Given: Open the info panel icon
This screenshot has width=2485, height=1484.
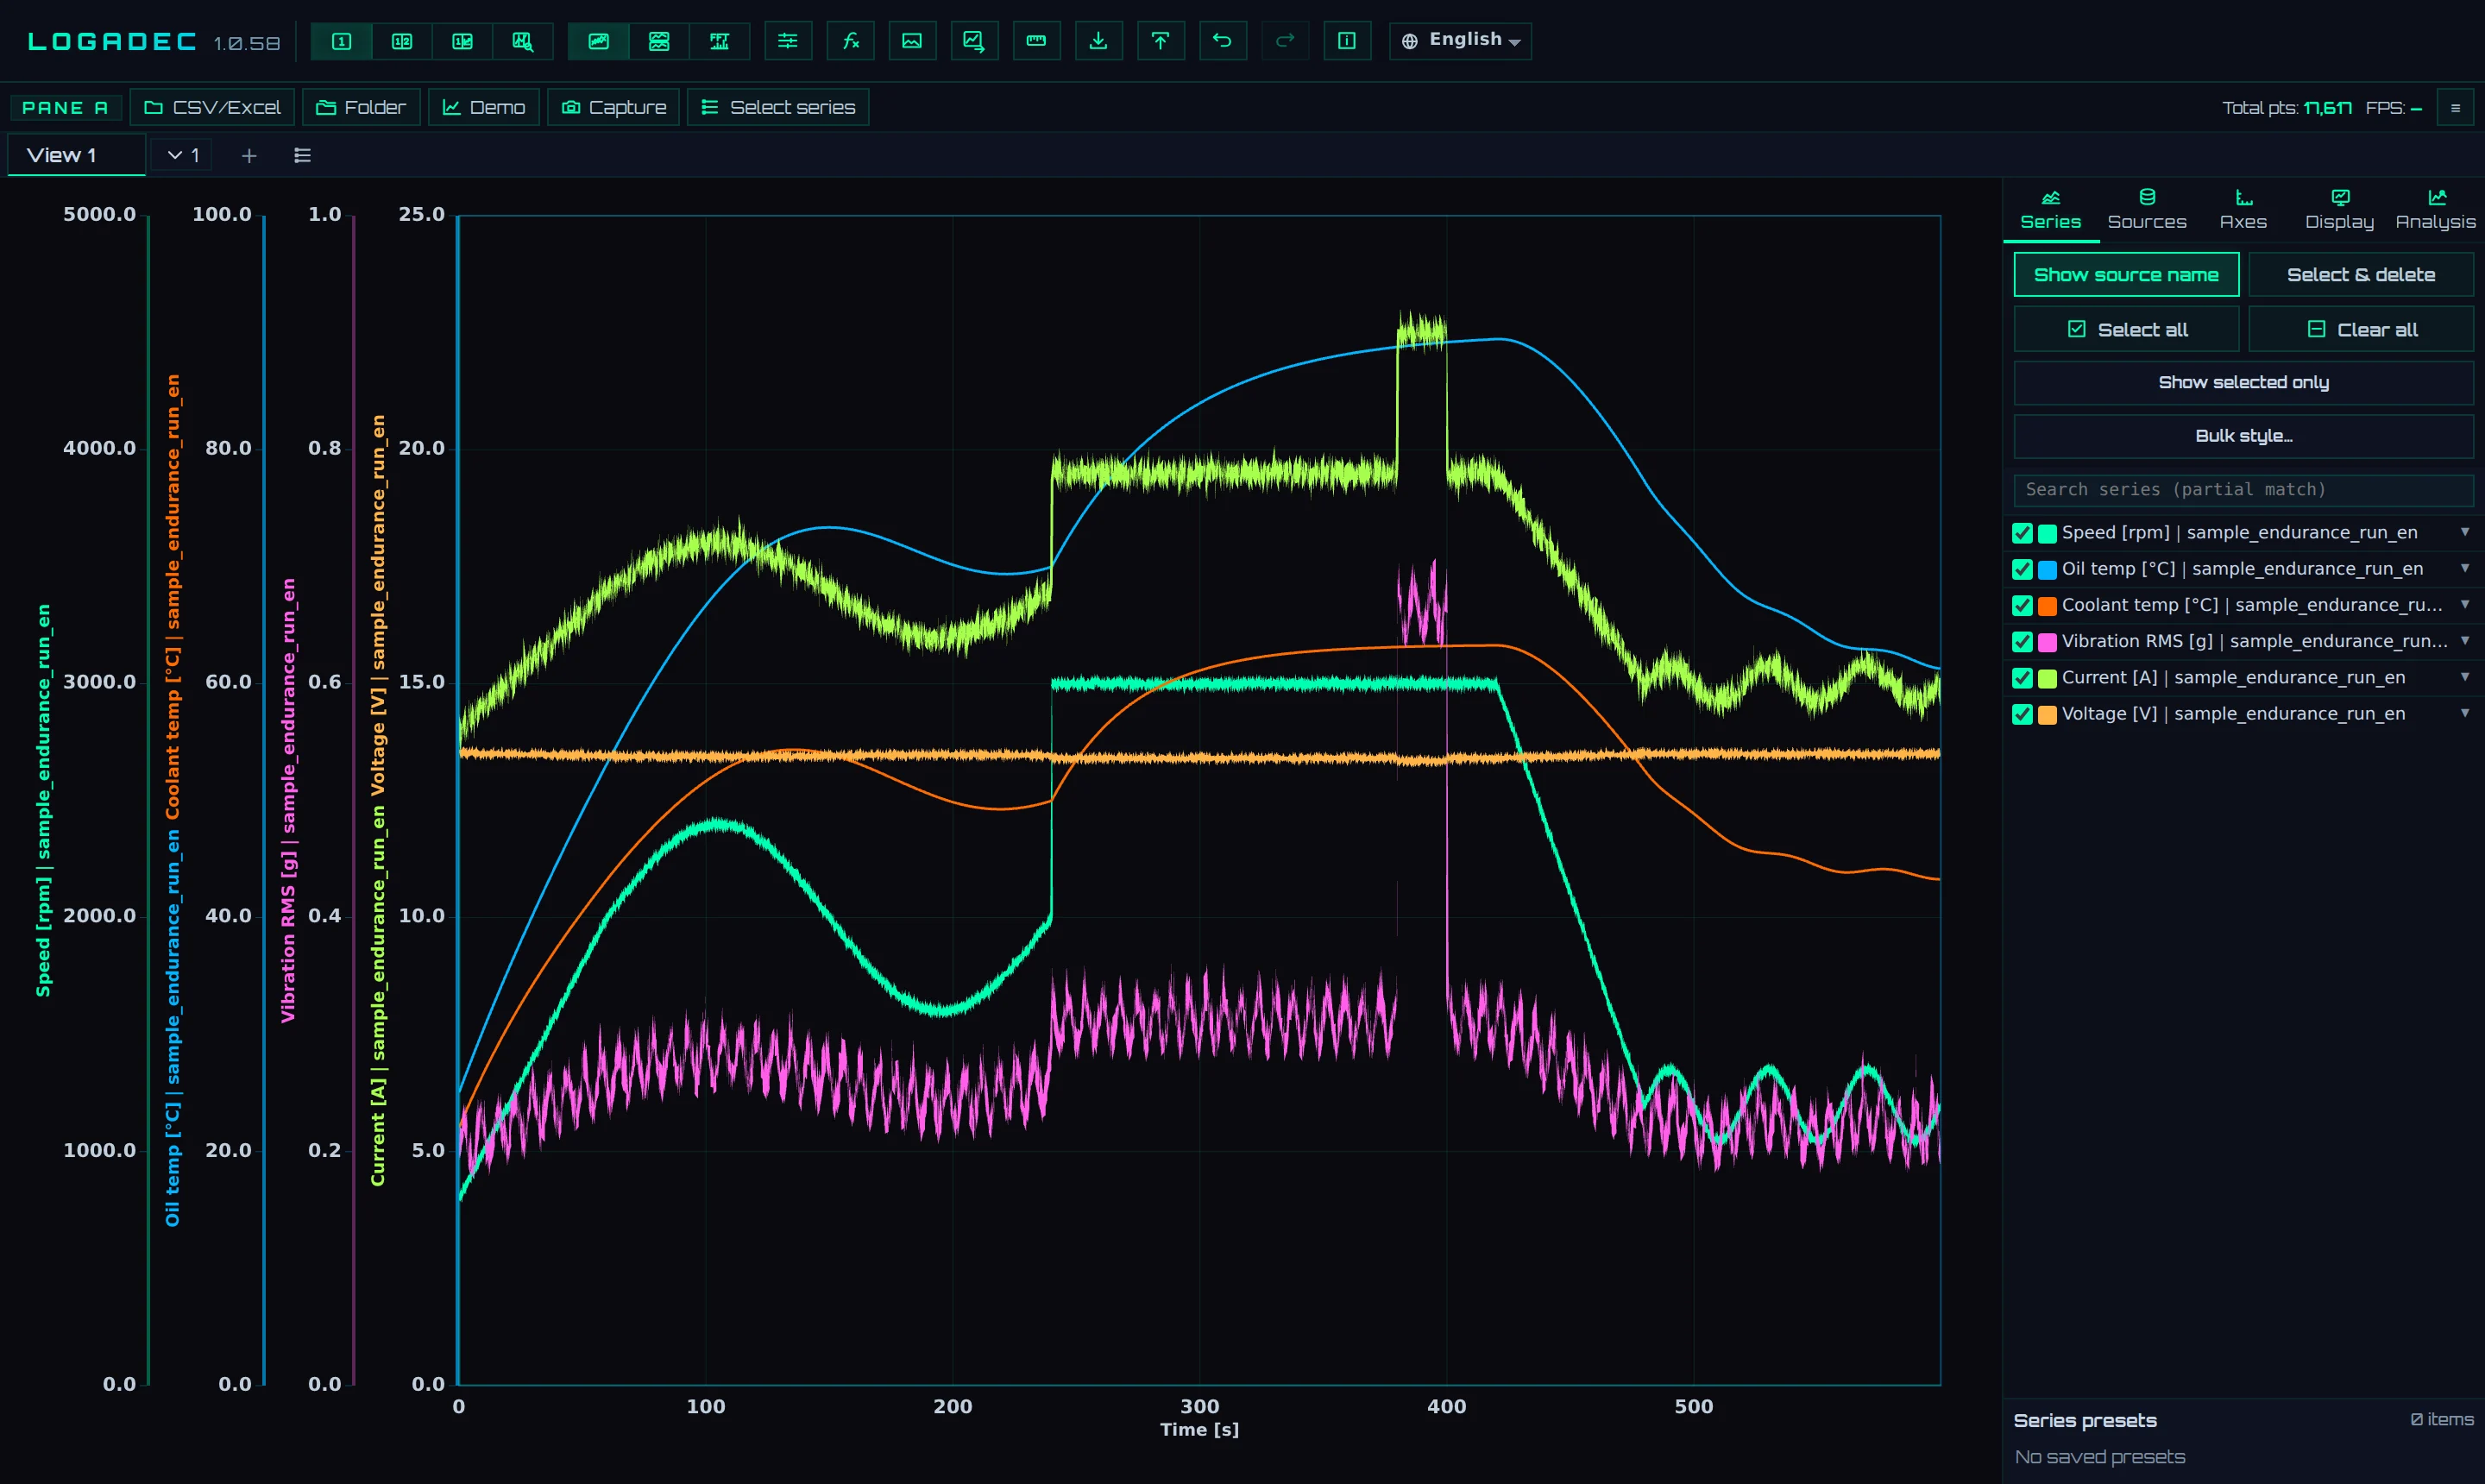Looking at the screenshot, I should [x=1347, y=41].
